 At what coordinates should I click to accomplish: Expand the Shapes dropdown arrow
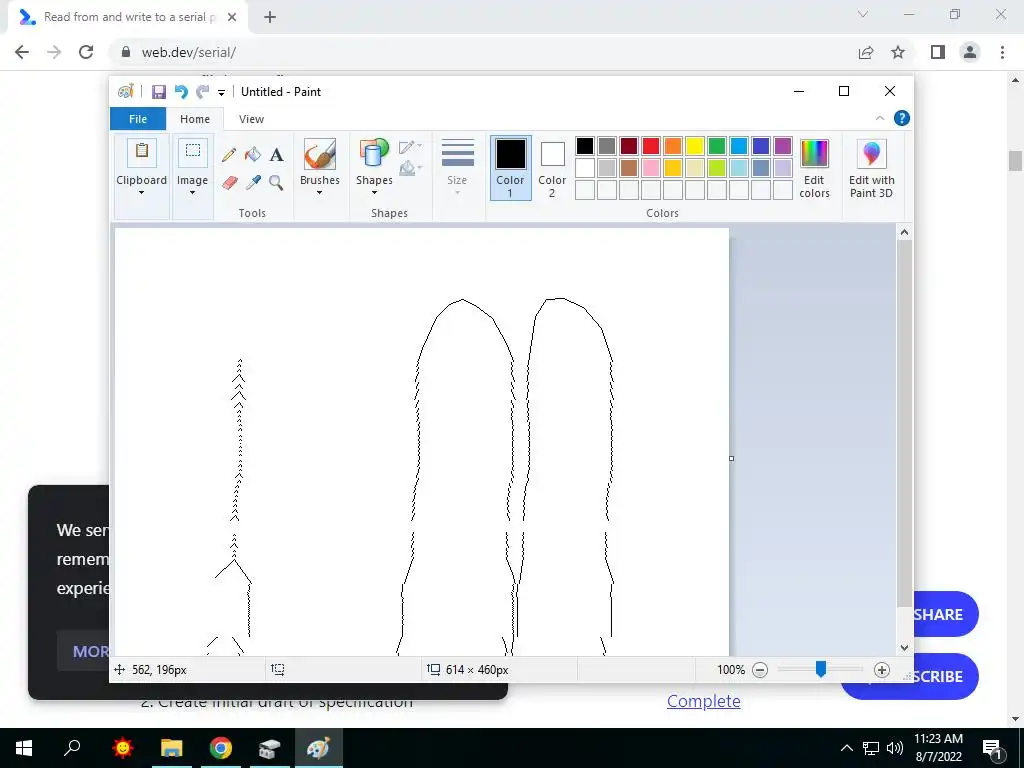tap(374, 193)
